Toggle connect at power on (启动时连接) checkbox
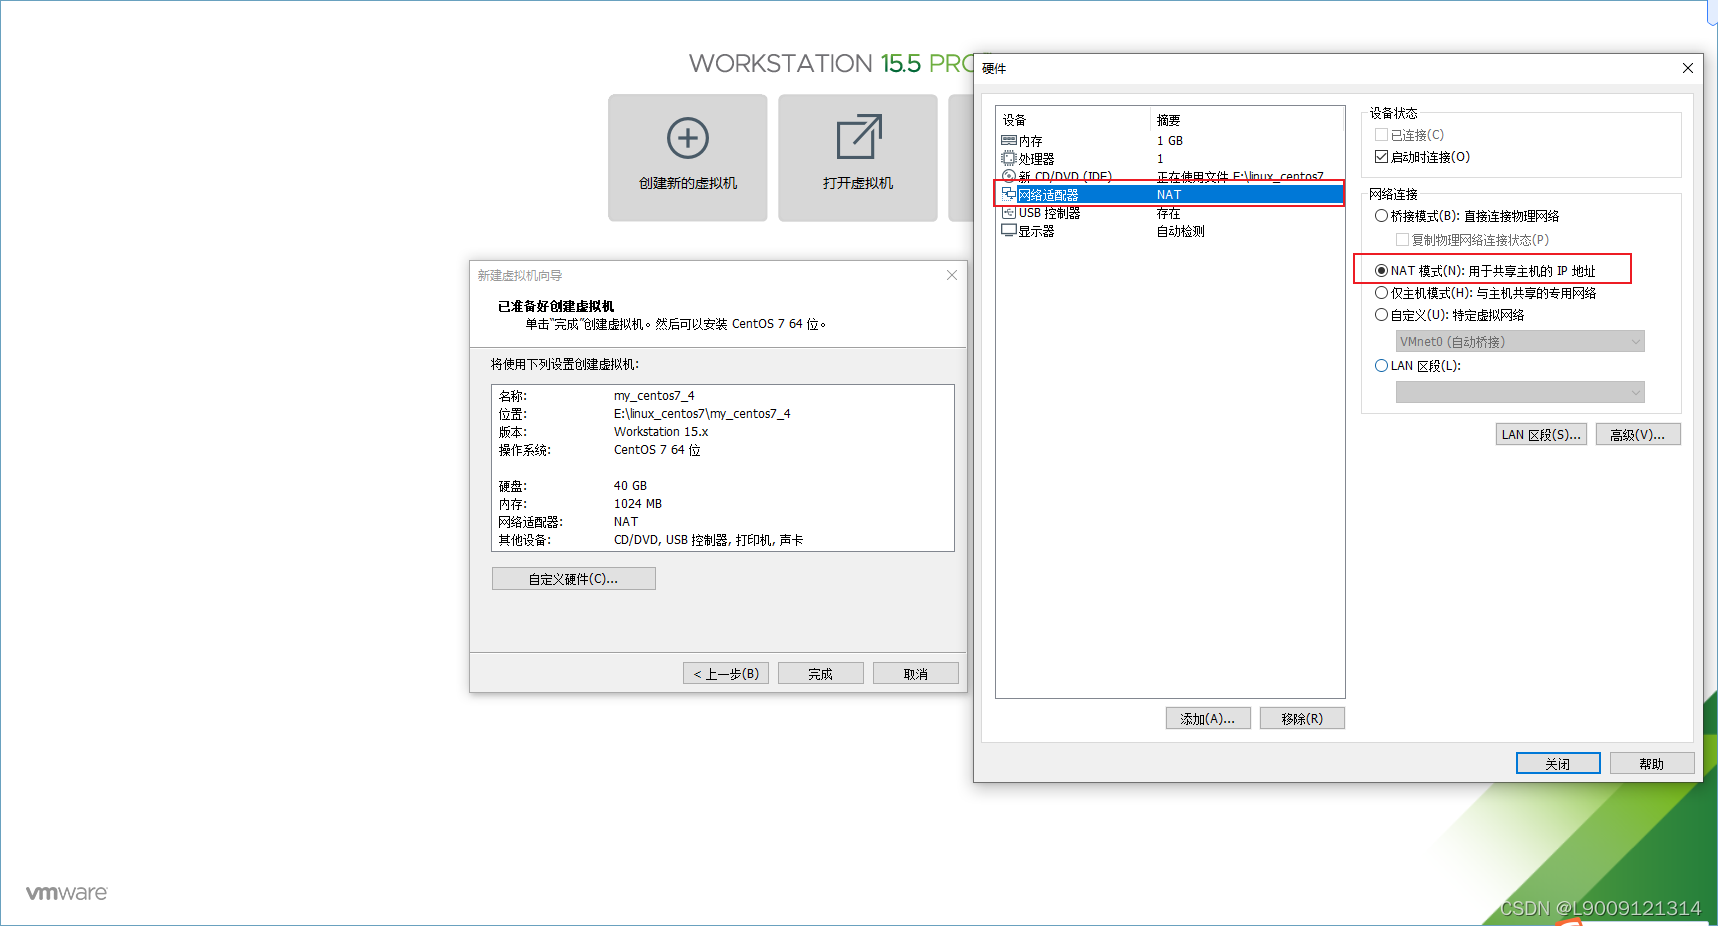The height and width of the screenshot is (926, 1718). coord(1381,157)
